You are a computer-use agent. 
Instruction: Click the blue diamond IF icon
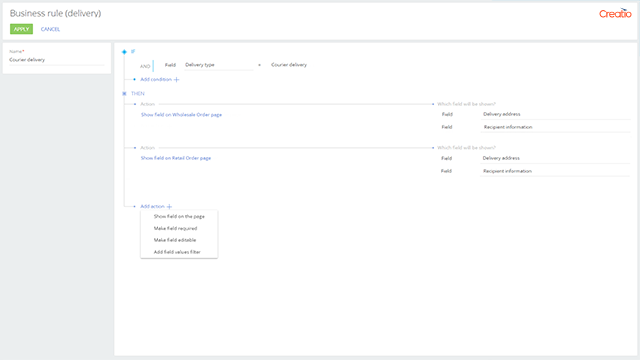pyautogui.click(x=124, y=52)
